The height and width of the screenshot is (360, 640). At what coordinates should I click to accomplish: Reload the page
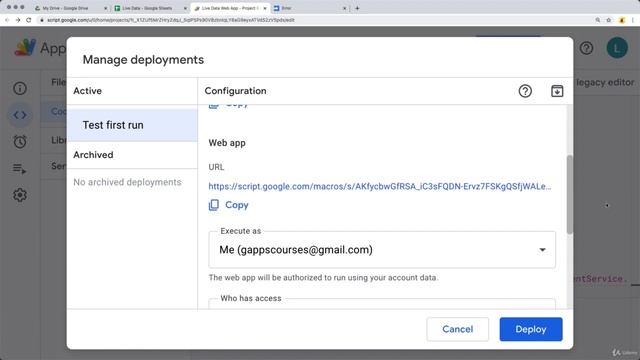(x=29, y=20)
